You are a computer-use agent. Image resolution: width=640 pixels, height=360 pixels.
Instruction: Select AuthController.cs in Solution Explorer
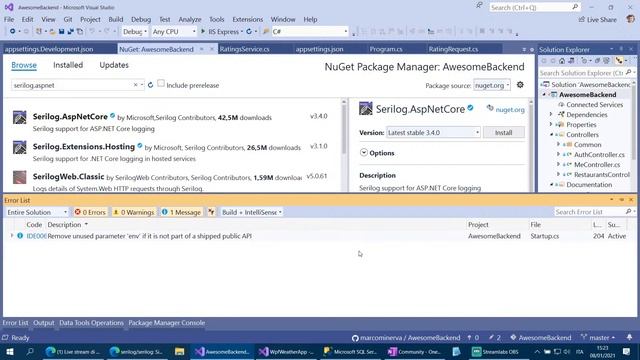(x=599, y=155)
